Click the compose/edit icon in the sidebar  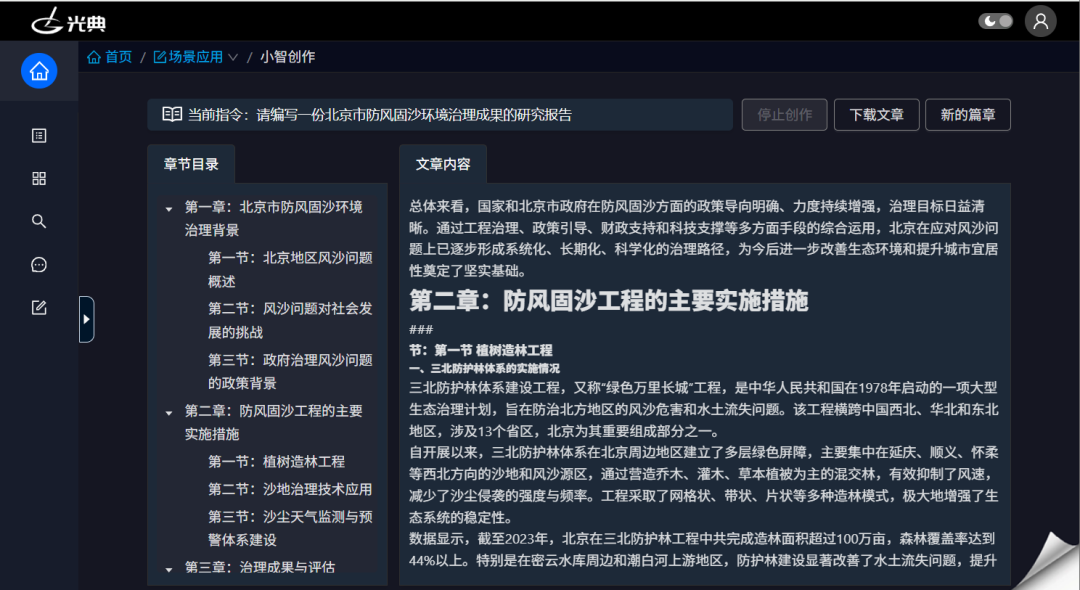click(x=39, y=307)
